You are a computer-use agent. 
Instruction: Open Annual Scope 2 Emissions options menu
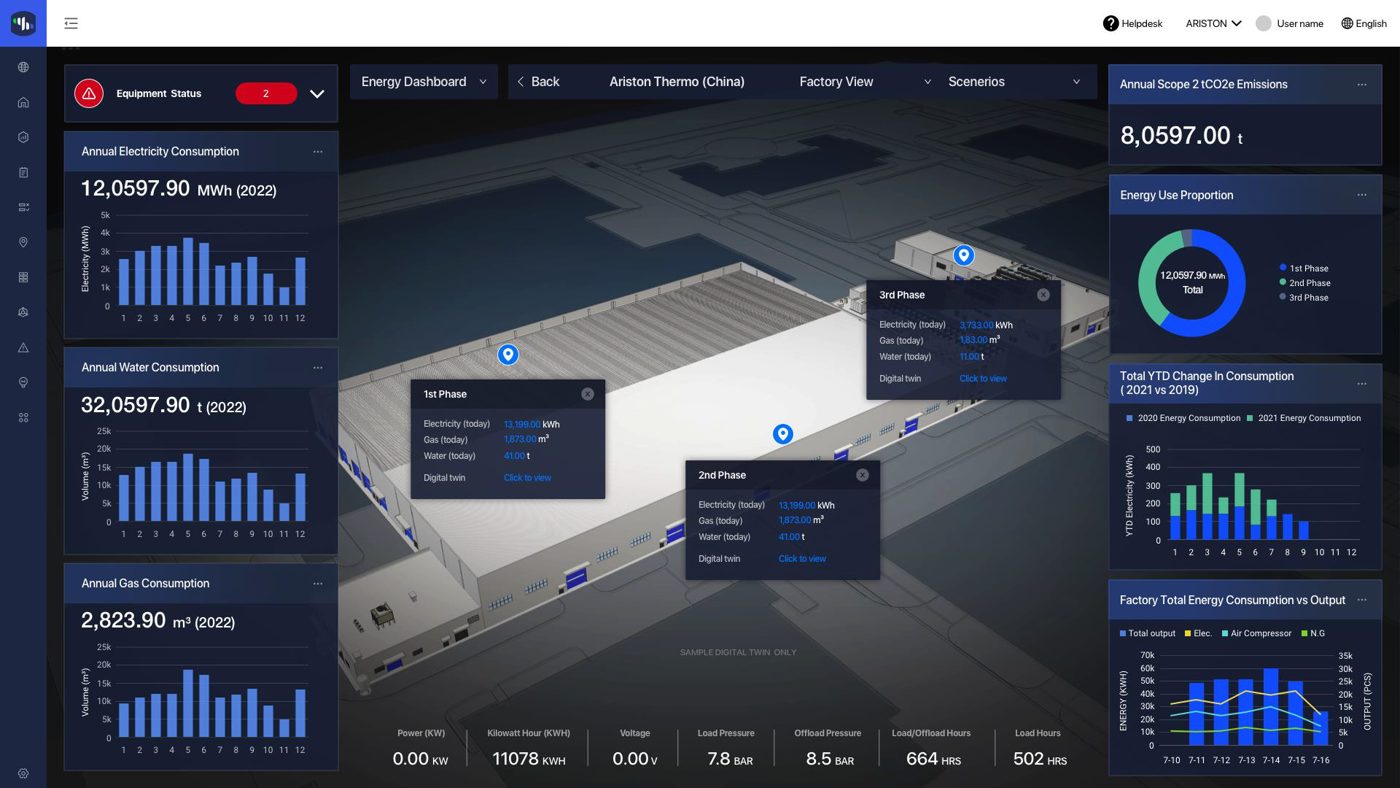click(x=1362, y=85)
